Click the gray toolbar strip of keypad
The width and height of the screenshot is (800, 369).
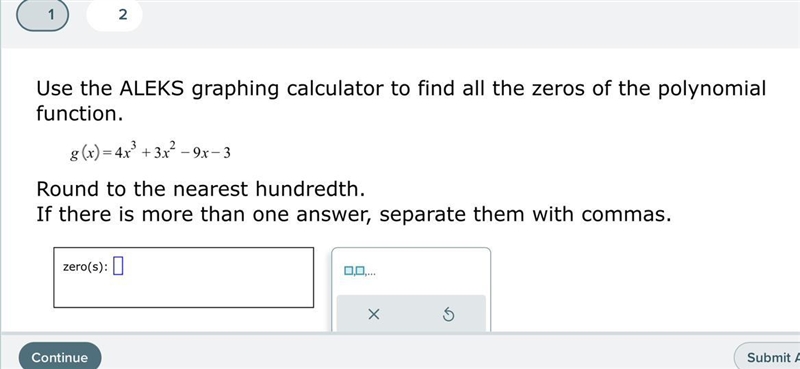point(411,313)
